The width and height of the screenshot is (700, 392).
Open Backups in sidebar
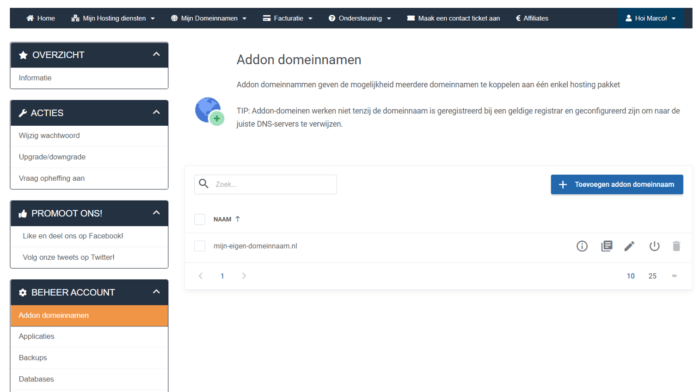pyautogui.click(x=89, y=358)
